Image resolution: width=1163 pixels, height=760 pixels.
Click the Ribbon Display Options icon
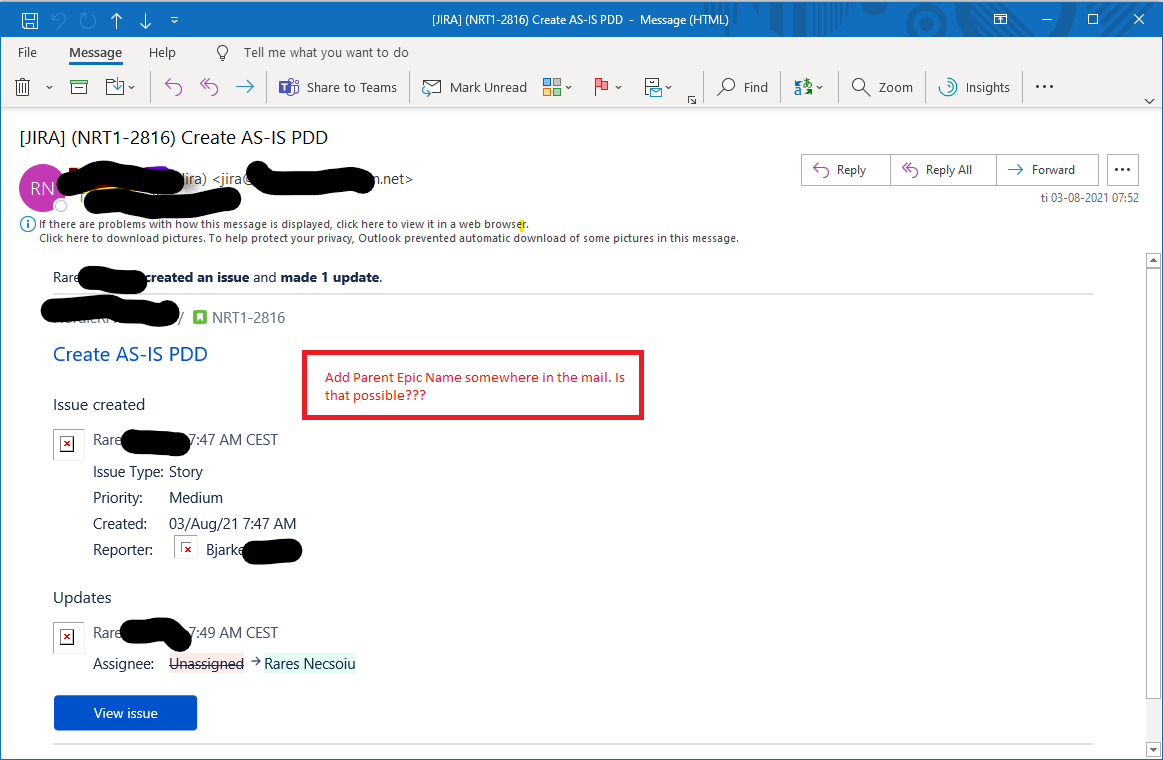1001,19
